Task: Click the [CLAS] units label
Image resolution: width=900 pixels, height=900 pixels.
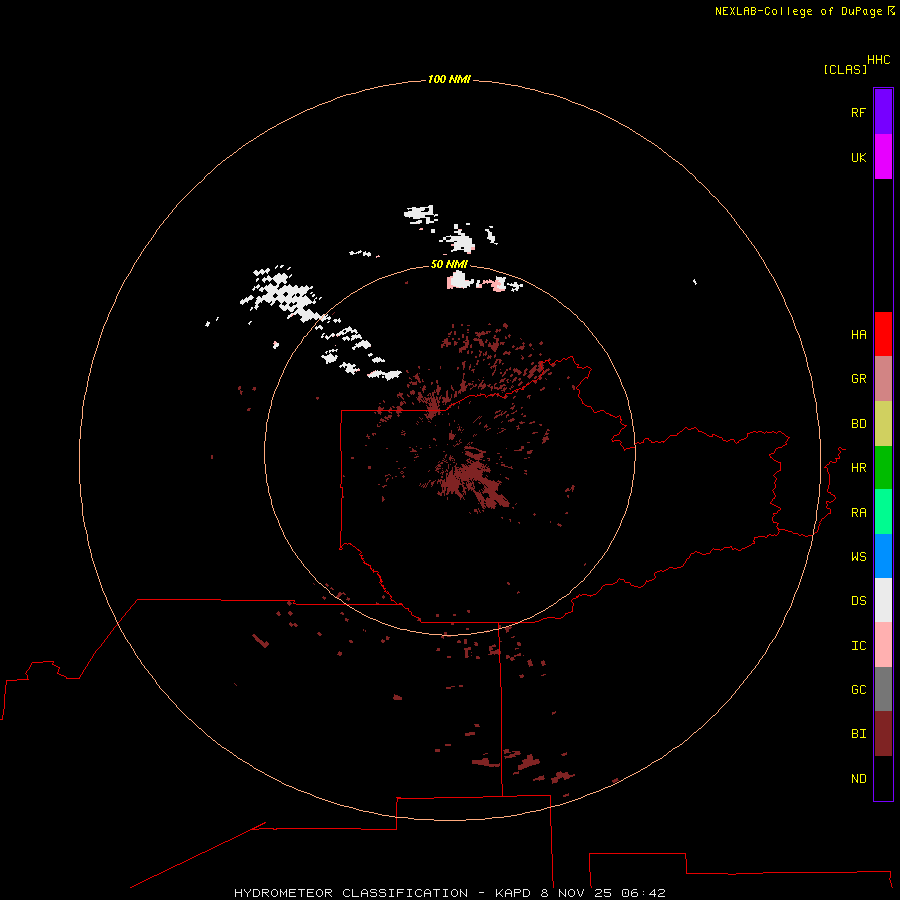Action: tap(845, 69)
